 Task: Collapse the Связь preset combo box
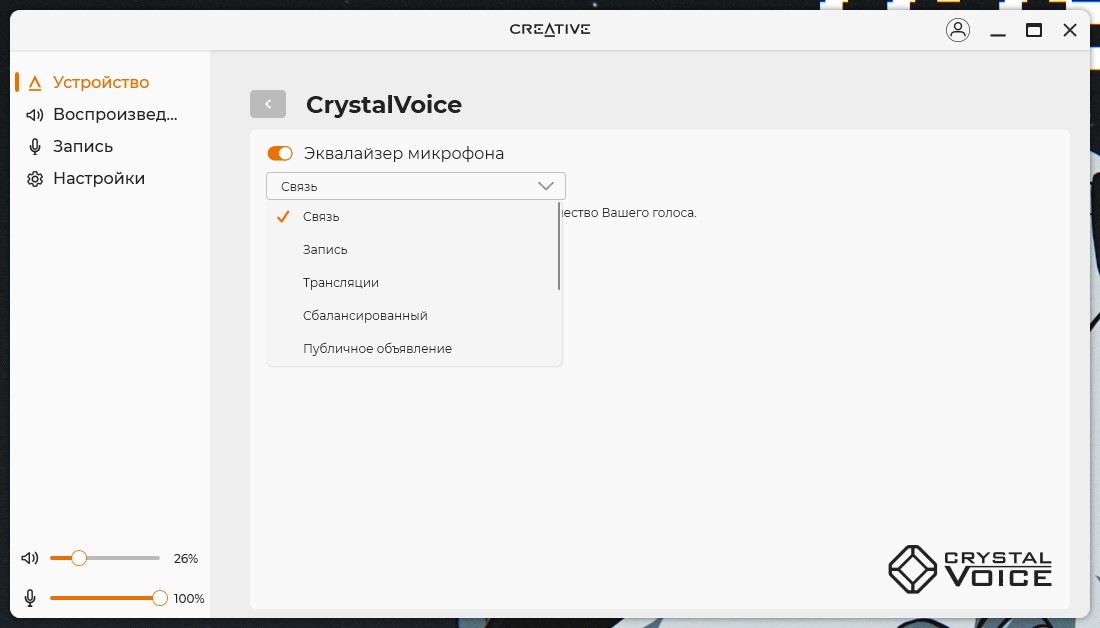(x=416, y=186)
